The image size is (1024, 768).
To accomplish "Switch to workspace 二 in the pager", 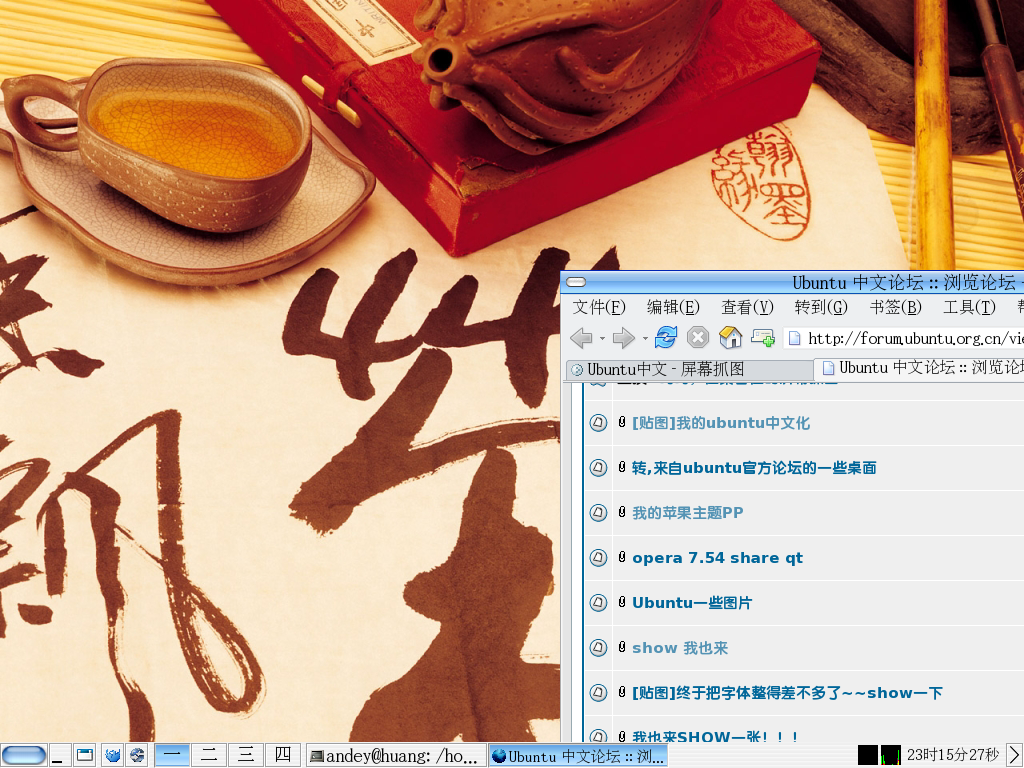I will coord(209,756).
